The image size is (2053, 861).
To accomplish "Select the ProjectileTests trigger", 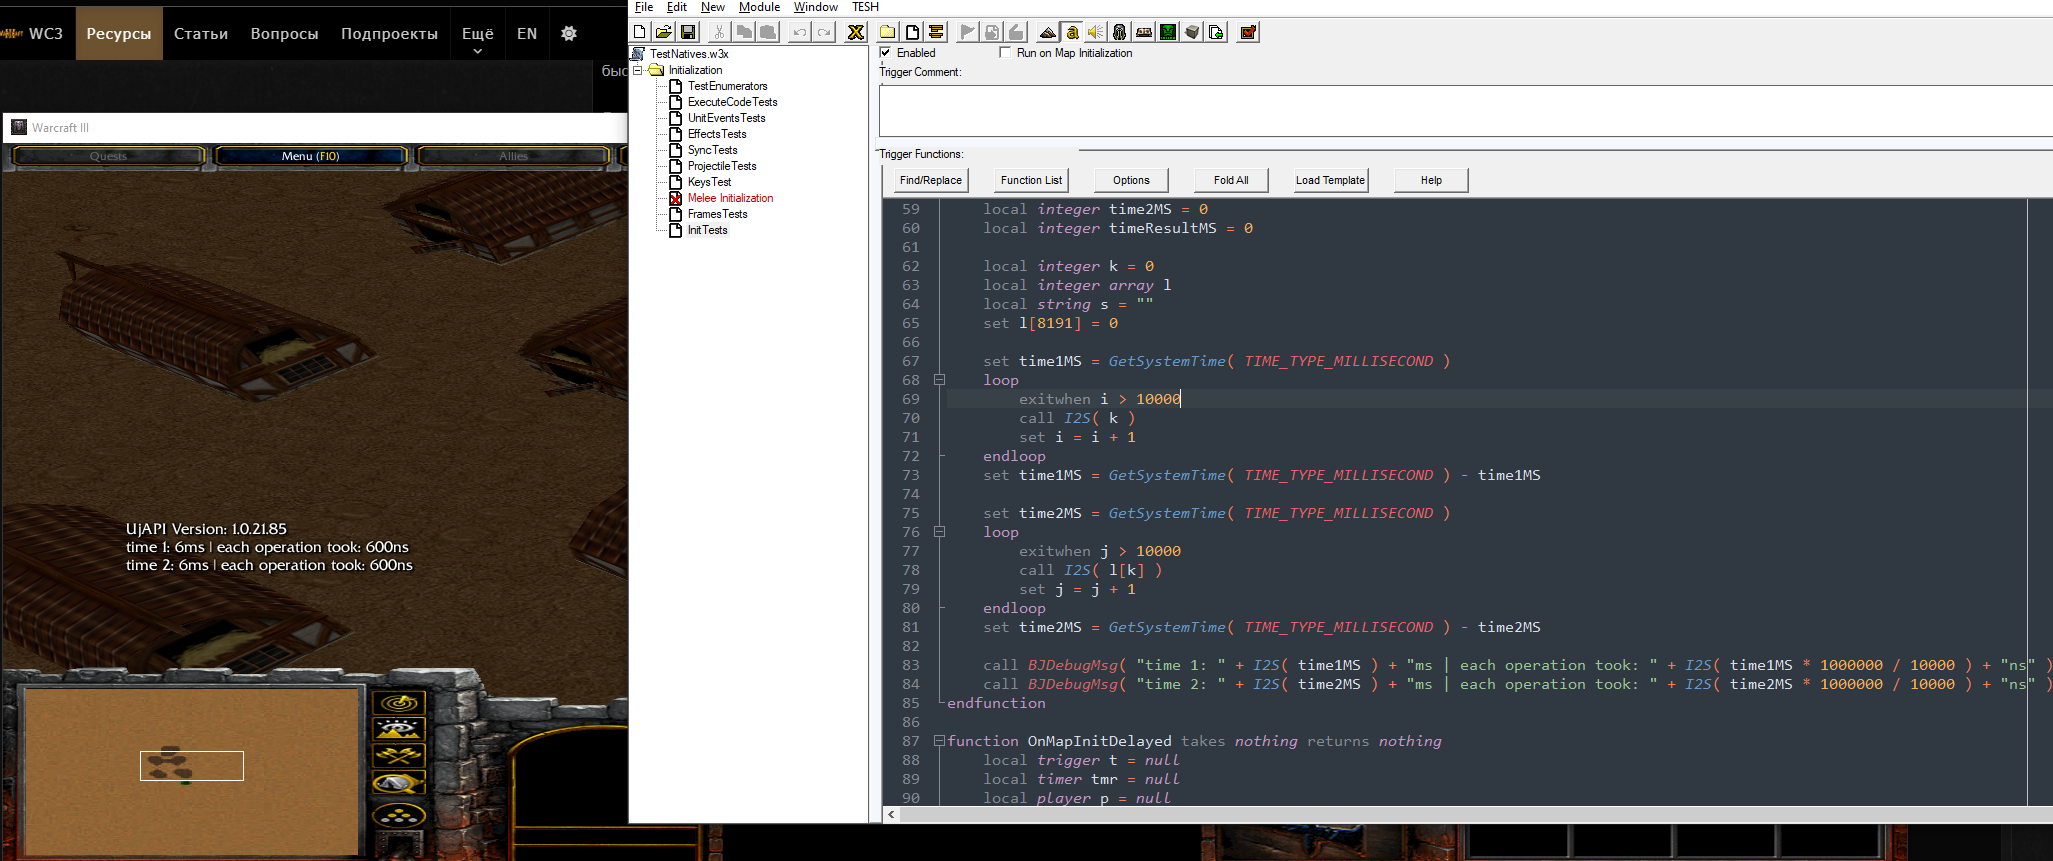I will (722, 166).
